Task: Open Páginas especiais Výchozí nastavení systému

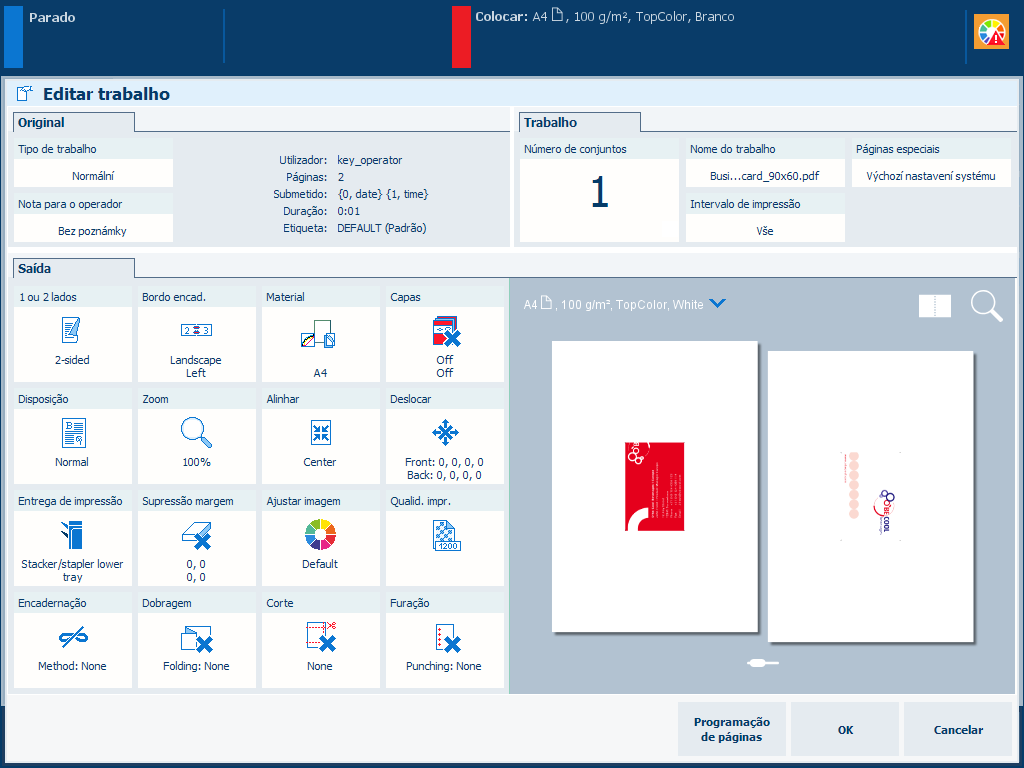Action: [x=931, y=174]
